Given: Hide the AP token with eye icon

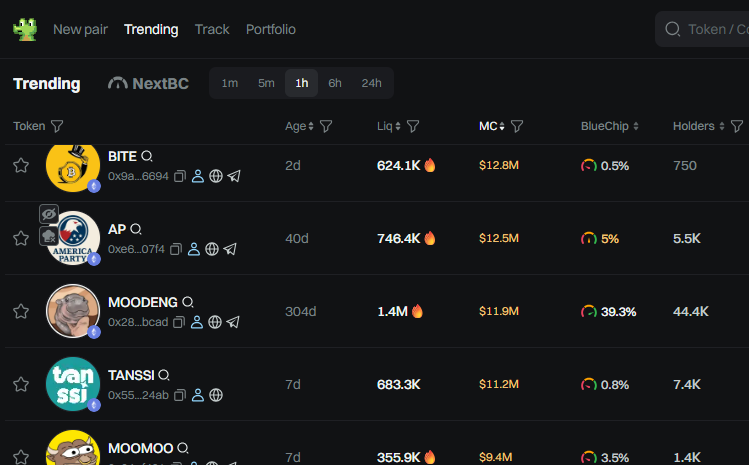Looking at the screenshot, I should pos(49,214).
